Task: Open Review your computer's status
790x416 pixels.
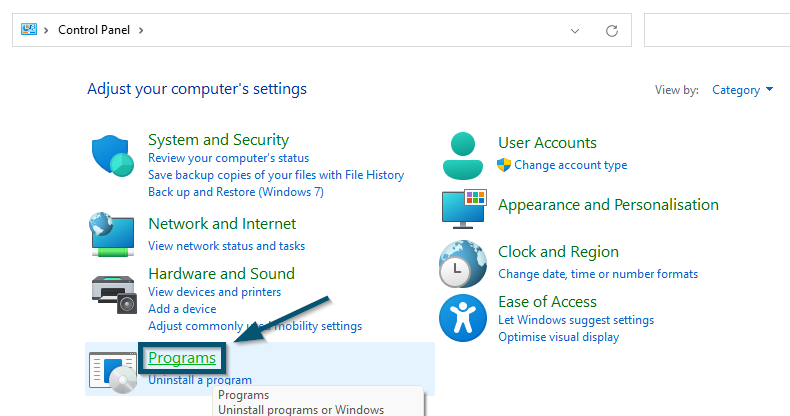Action: click(x=228, y=158)
